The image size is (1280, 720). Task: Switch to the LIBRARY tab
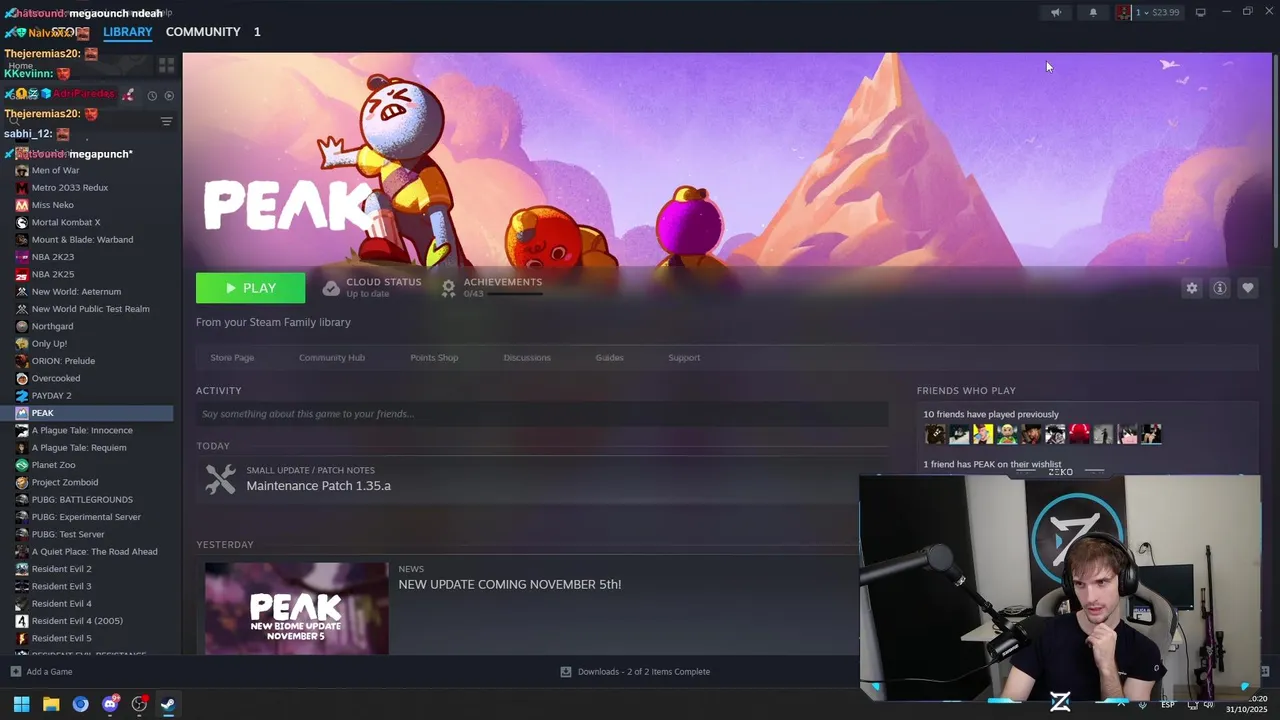(128, 32)
